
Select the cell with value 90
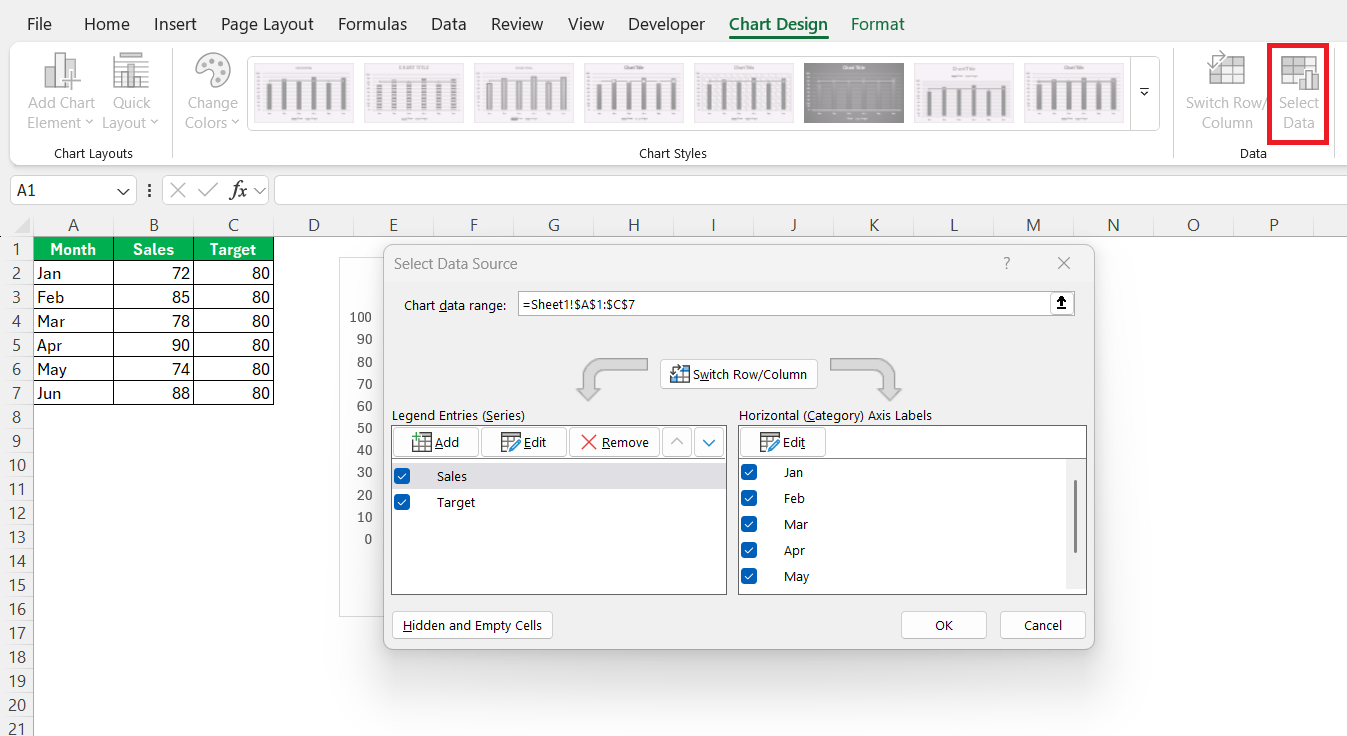[x=153, y=345]
